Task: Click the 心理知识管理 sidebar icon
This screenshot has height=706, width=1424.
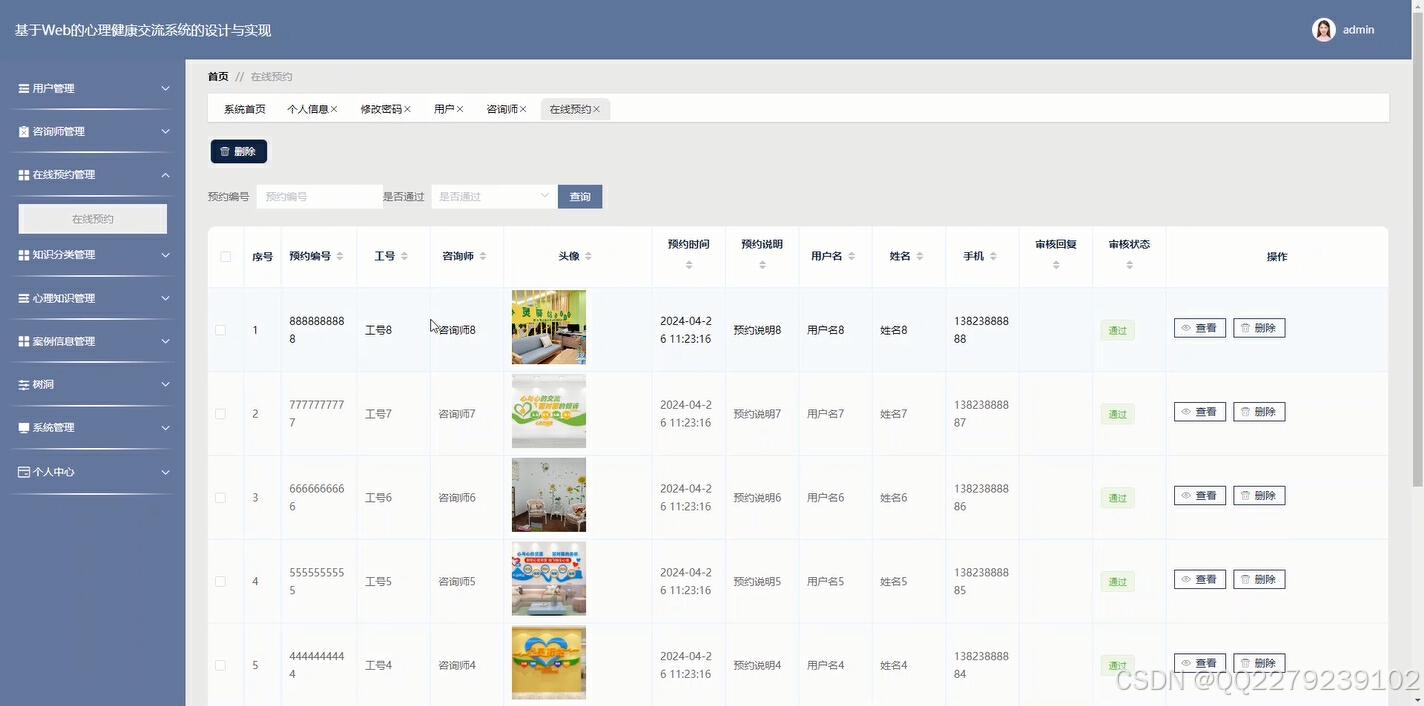Action: click(x=23, y=297)
